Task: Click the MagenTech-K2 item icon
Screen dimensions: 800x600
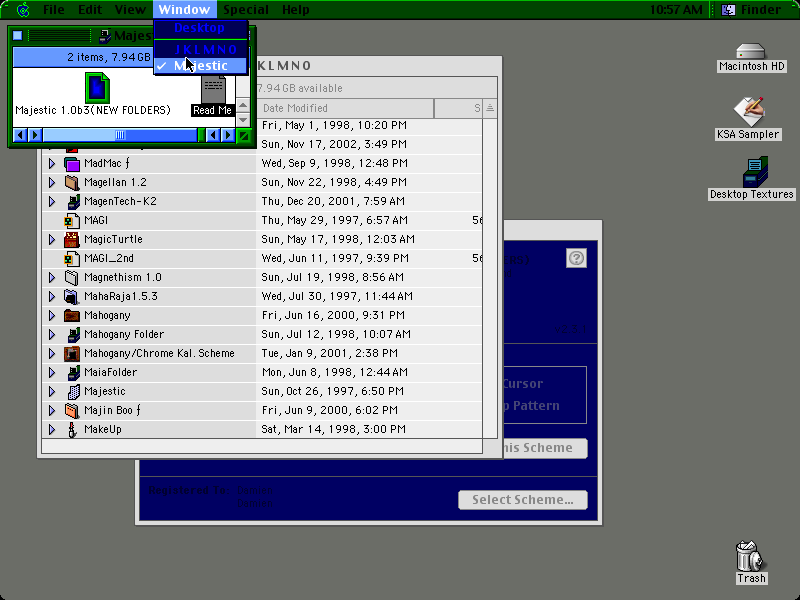Action: (73, 202)
